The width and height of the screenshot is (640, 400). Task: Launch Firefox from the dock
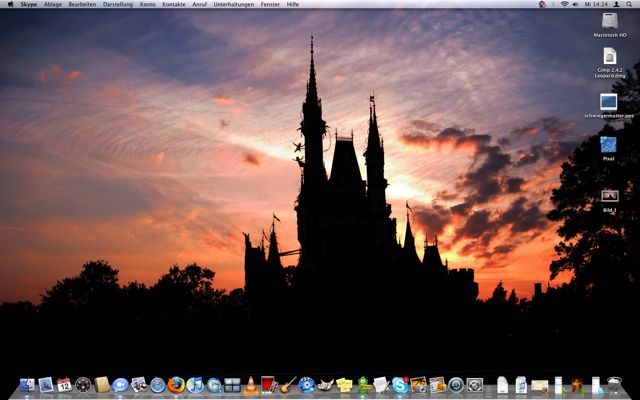pyautogui.click(x=176, y=385)
